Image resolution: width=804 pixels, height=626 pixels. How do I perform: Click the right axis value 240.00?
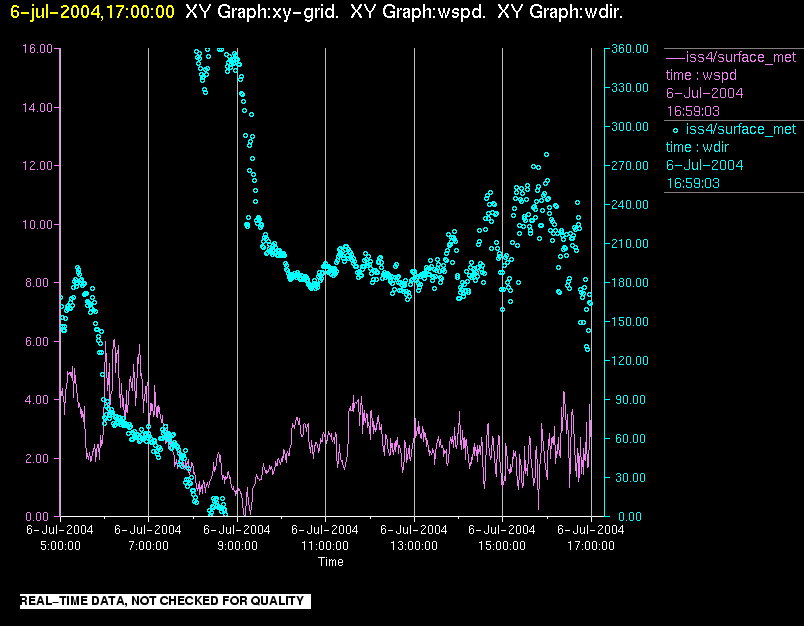click(x=630, y=205)
